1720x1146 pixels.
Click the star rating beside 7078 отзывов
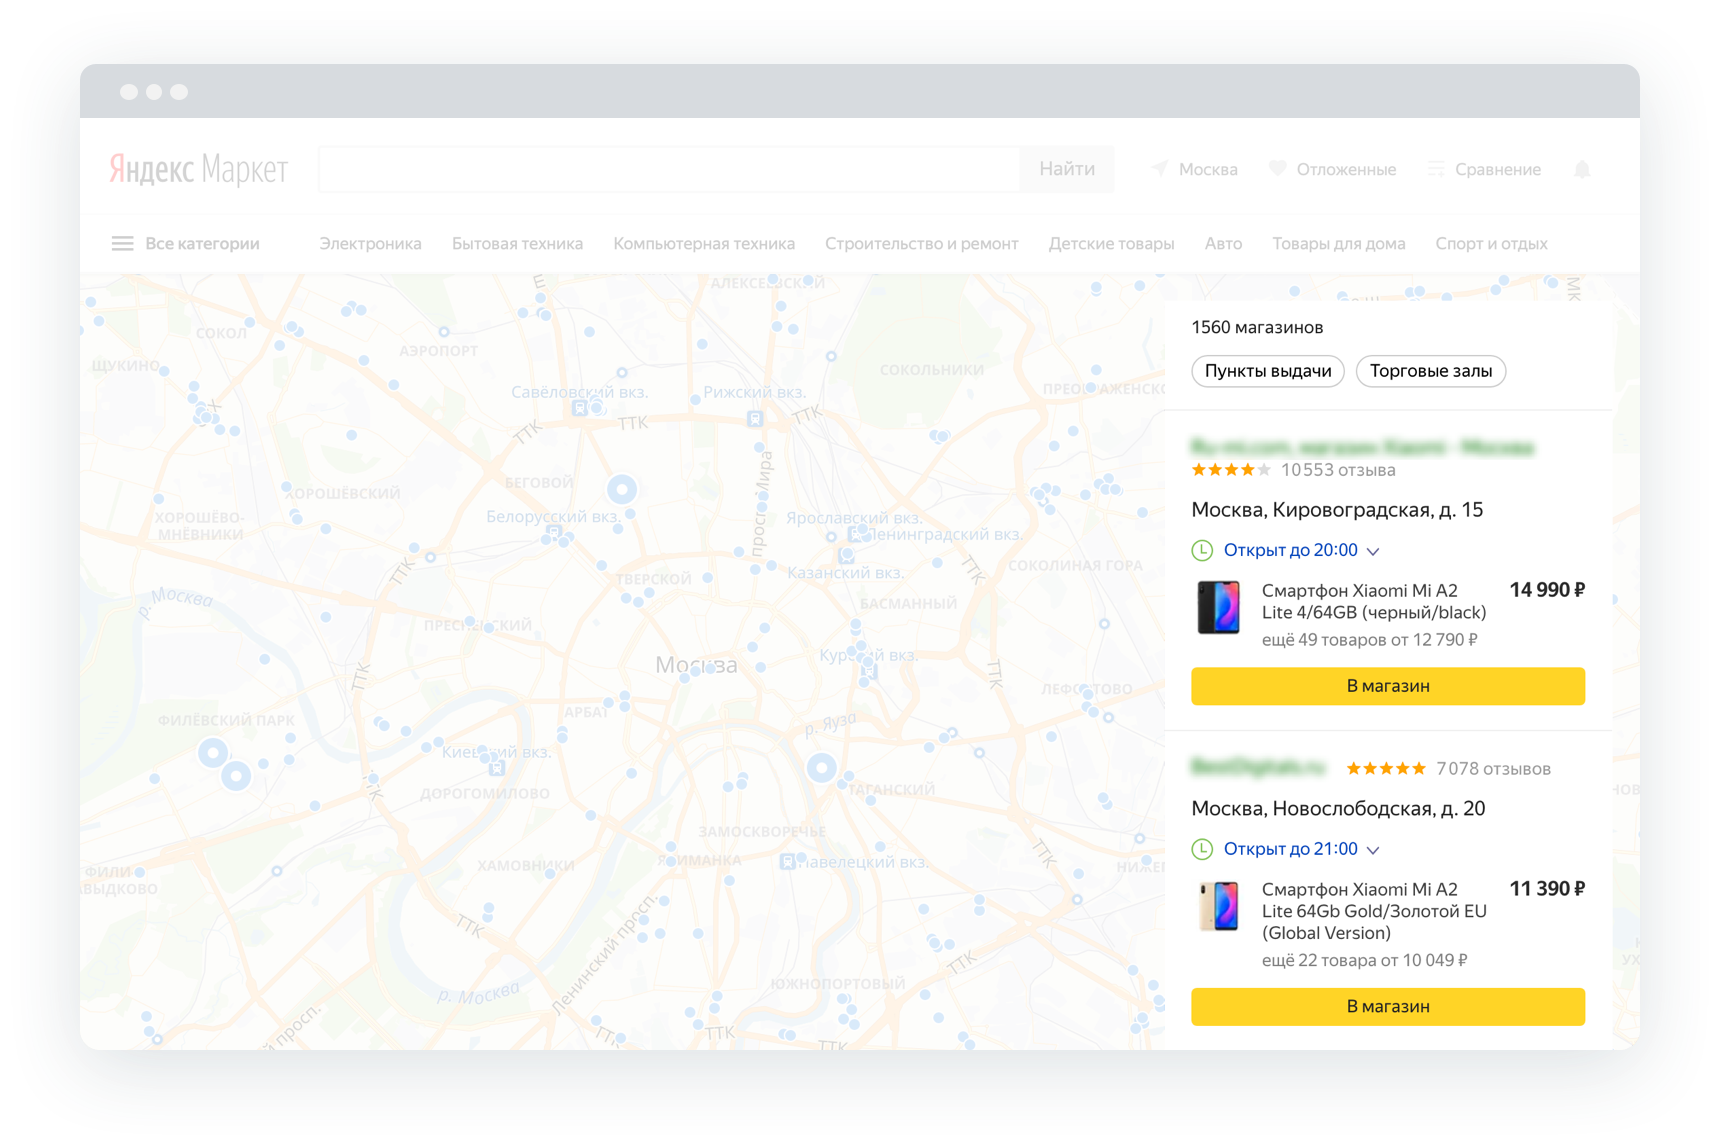[x=1386, y=768]
